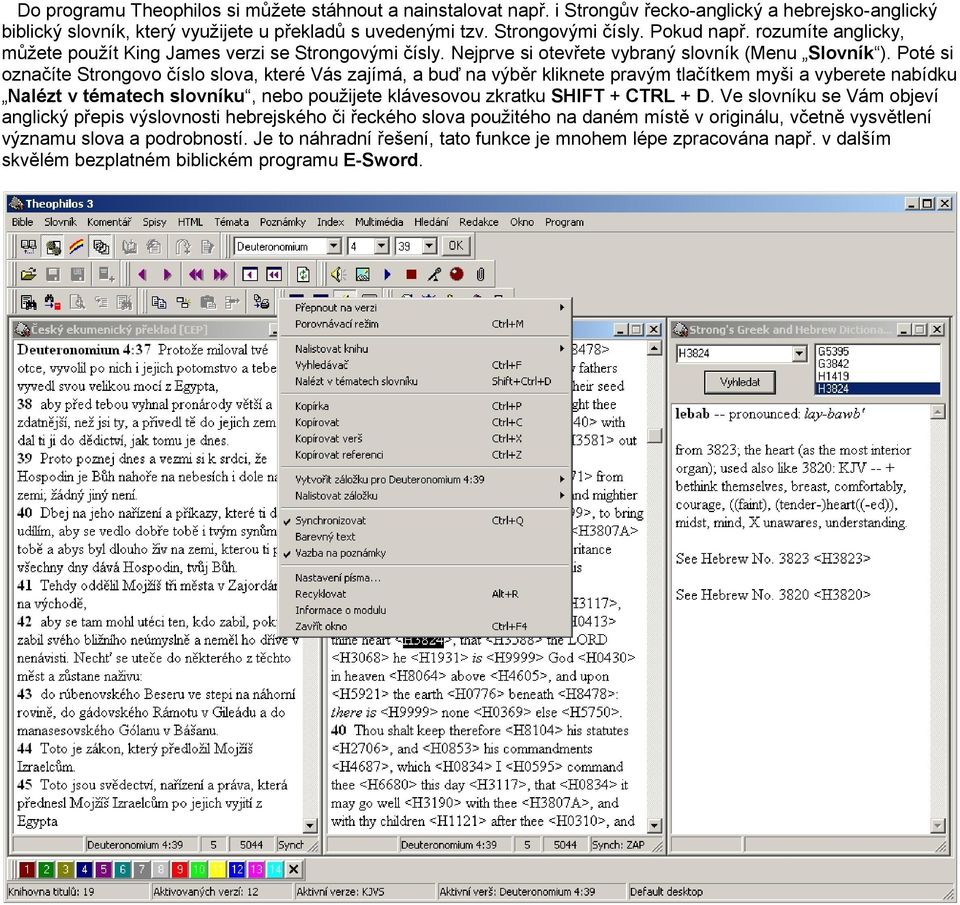Click the single purple right arrow icon
The image size is (960, 905).
(167, 275)
